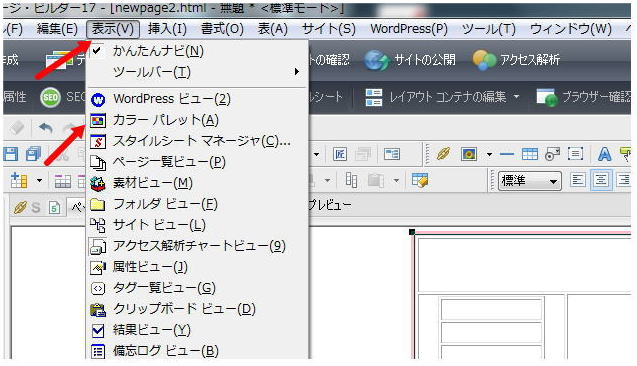Open dropdown next to table plus icon
Image resolution: width=637 pixels, height=366 pixels.
point(39,180)
